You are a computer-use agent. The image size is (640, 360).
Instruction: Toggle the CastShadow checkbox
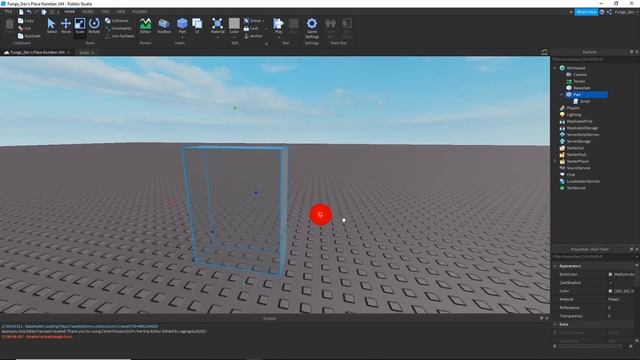611,282
